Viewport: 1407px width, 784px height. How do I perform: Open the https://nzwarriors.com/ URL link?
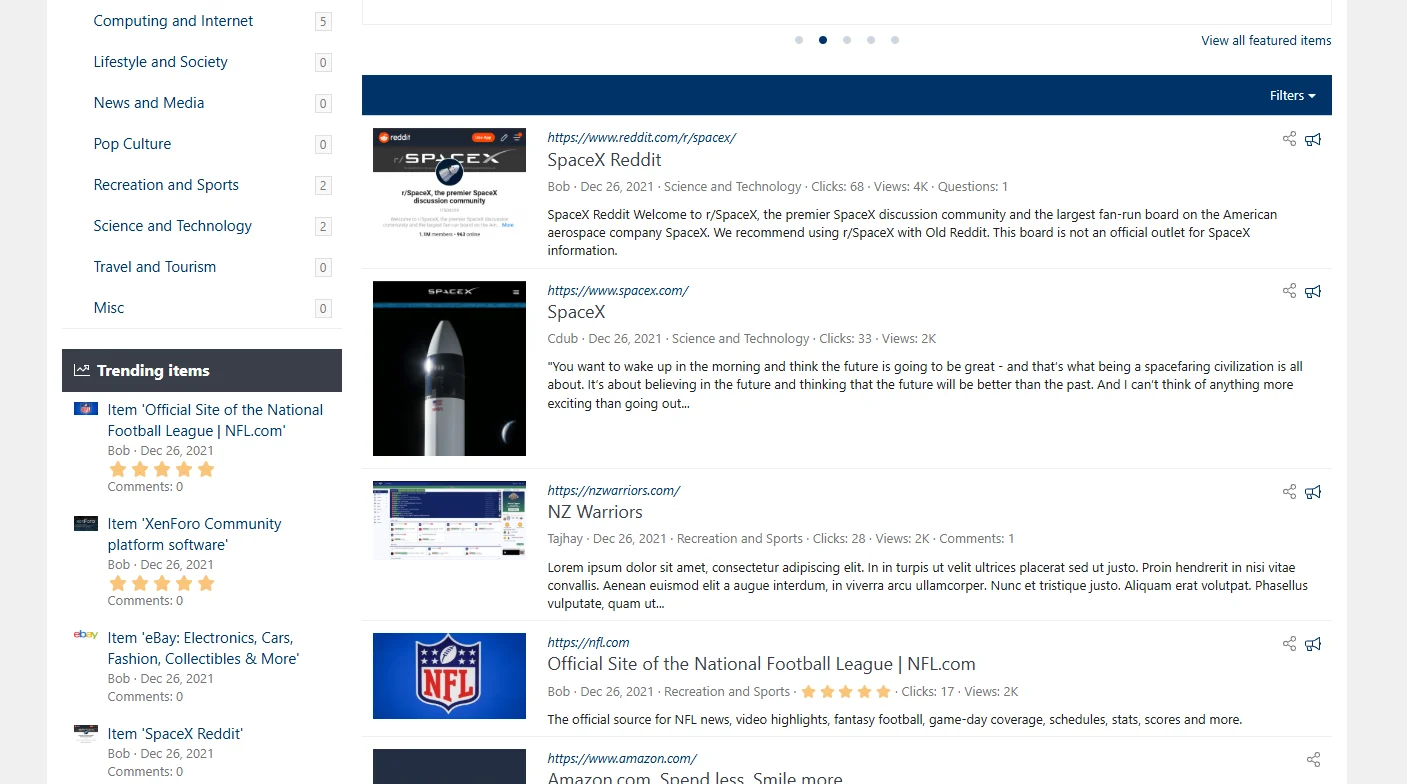(613, 490)
